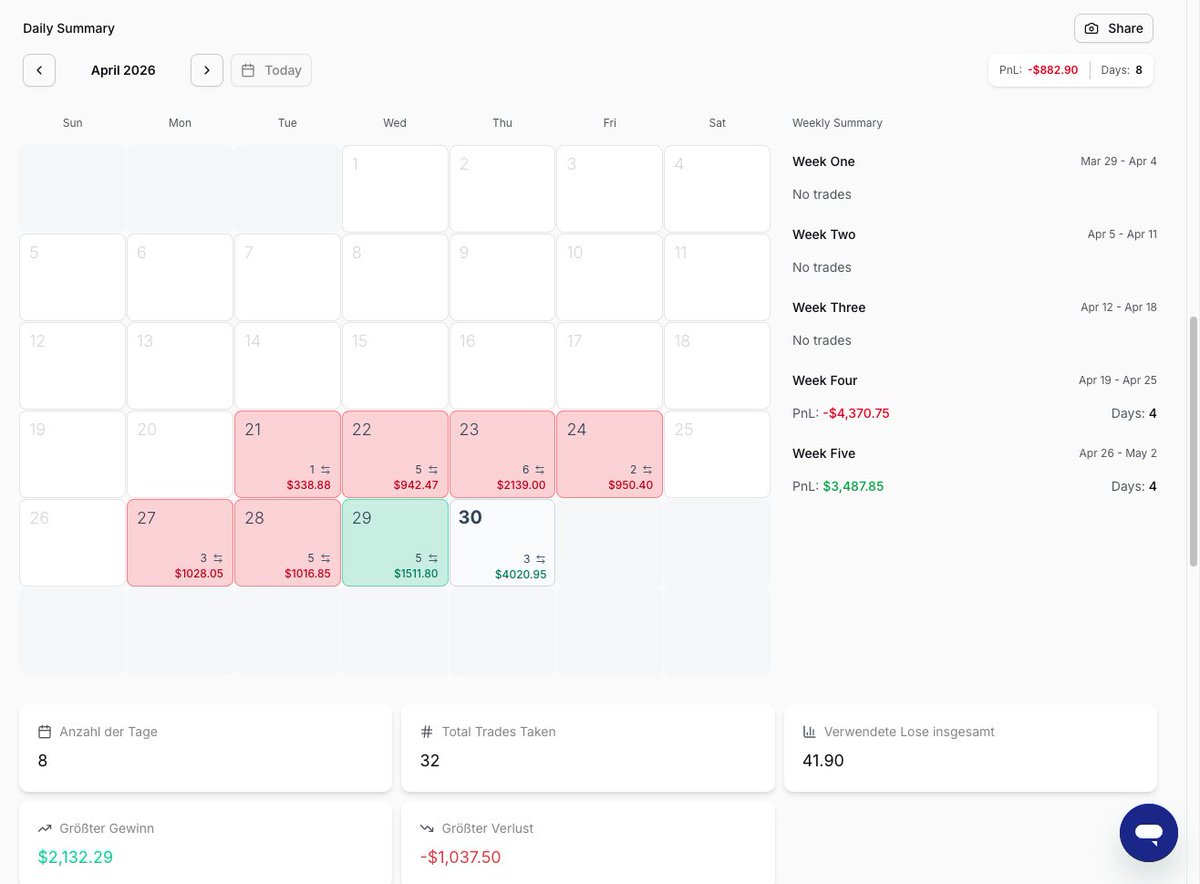Click the $1511.80 amount on April 29

415,574
